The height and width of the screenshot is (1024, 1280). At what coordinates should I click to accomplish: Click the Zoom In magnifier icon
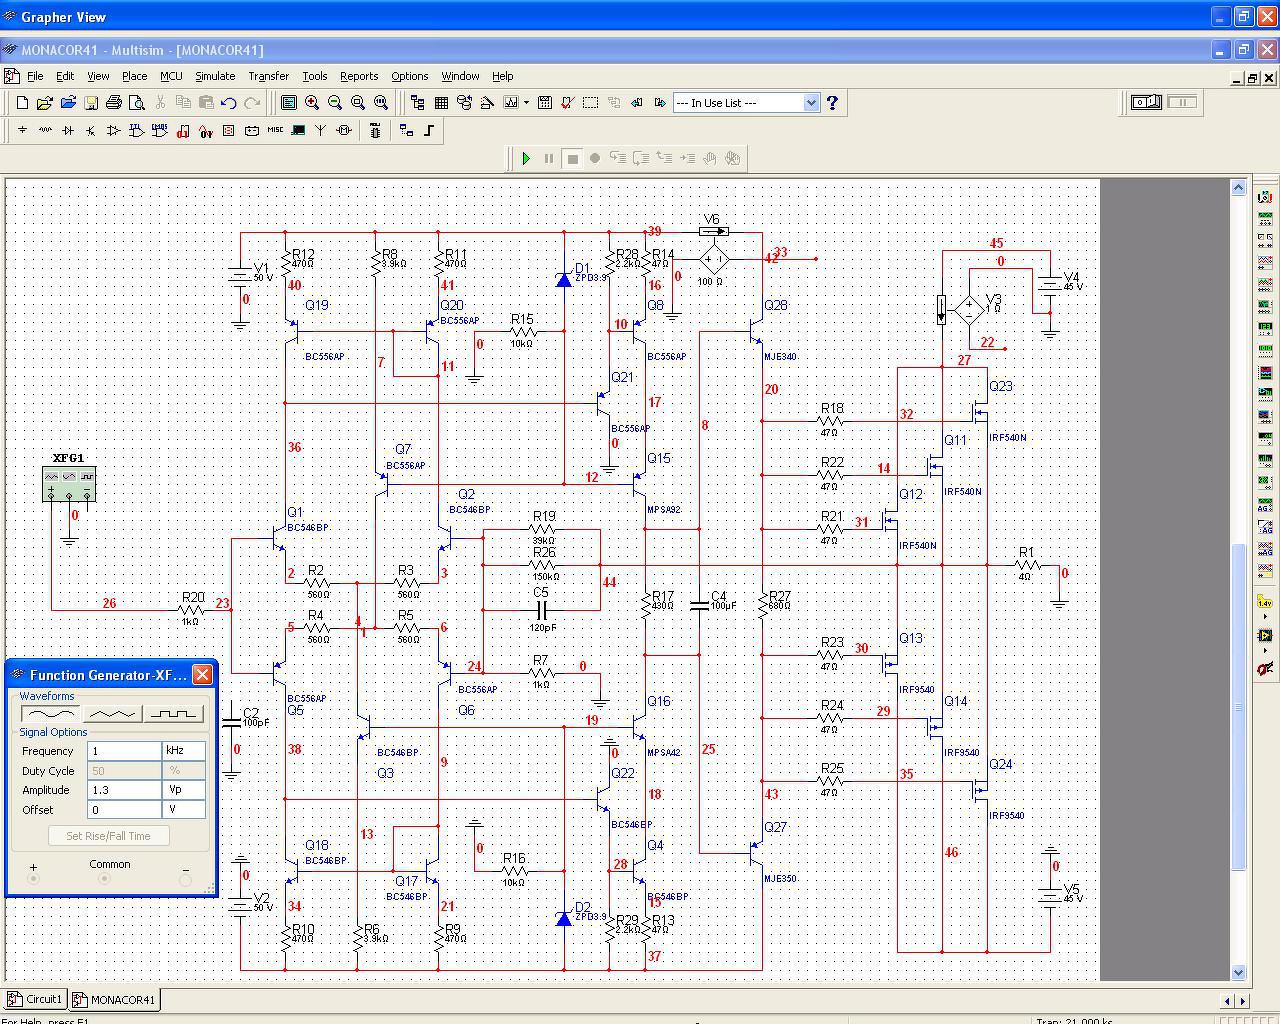[x=312, y=103]
